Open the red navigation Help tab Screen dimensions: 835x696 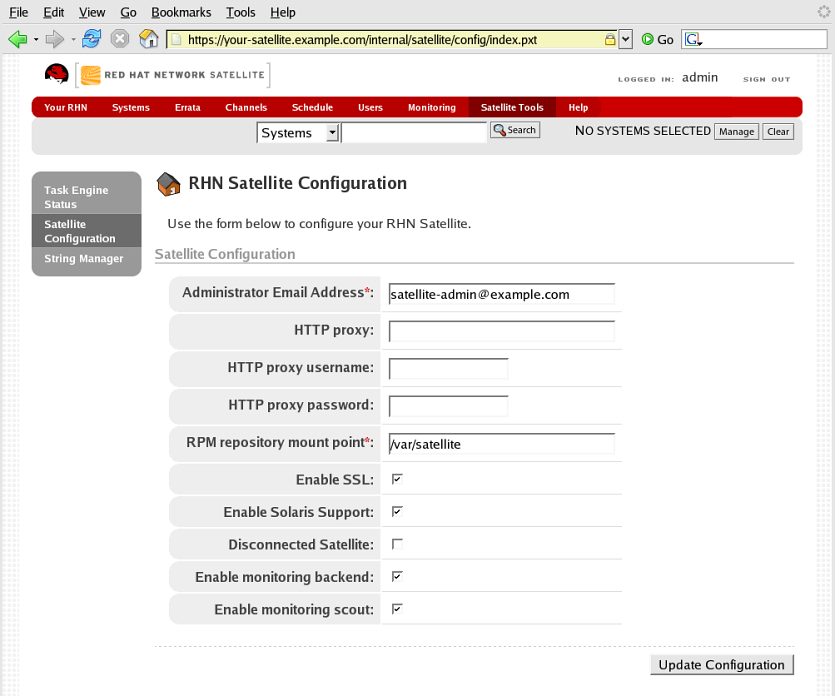click(x=578, y=107)
